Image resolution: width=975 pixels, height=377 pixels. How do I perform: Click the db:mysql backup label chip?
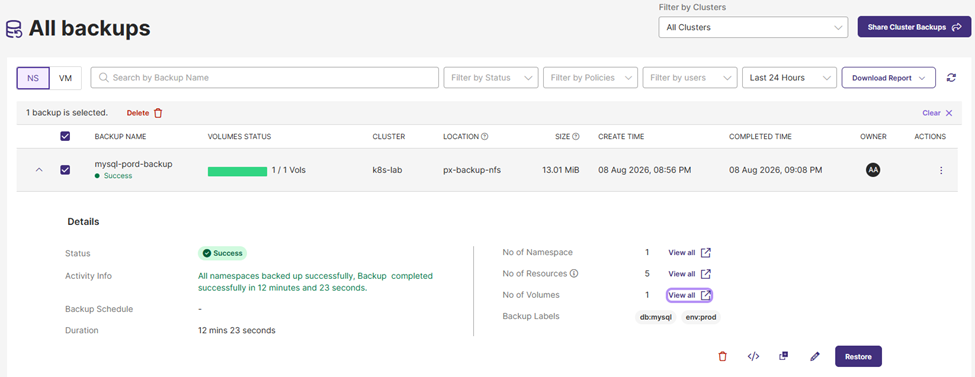click(x=656, y=317)
